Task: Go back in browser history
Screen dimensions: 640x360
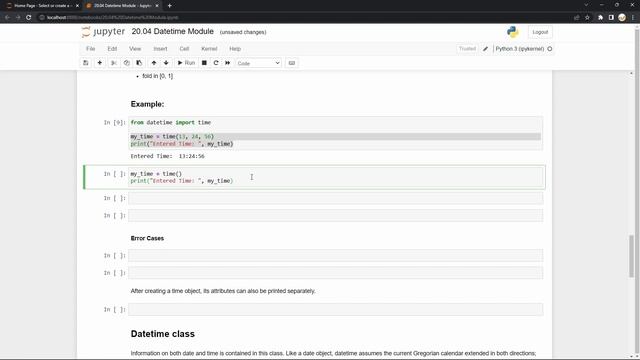Action: 7,18
